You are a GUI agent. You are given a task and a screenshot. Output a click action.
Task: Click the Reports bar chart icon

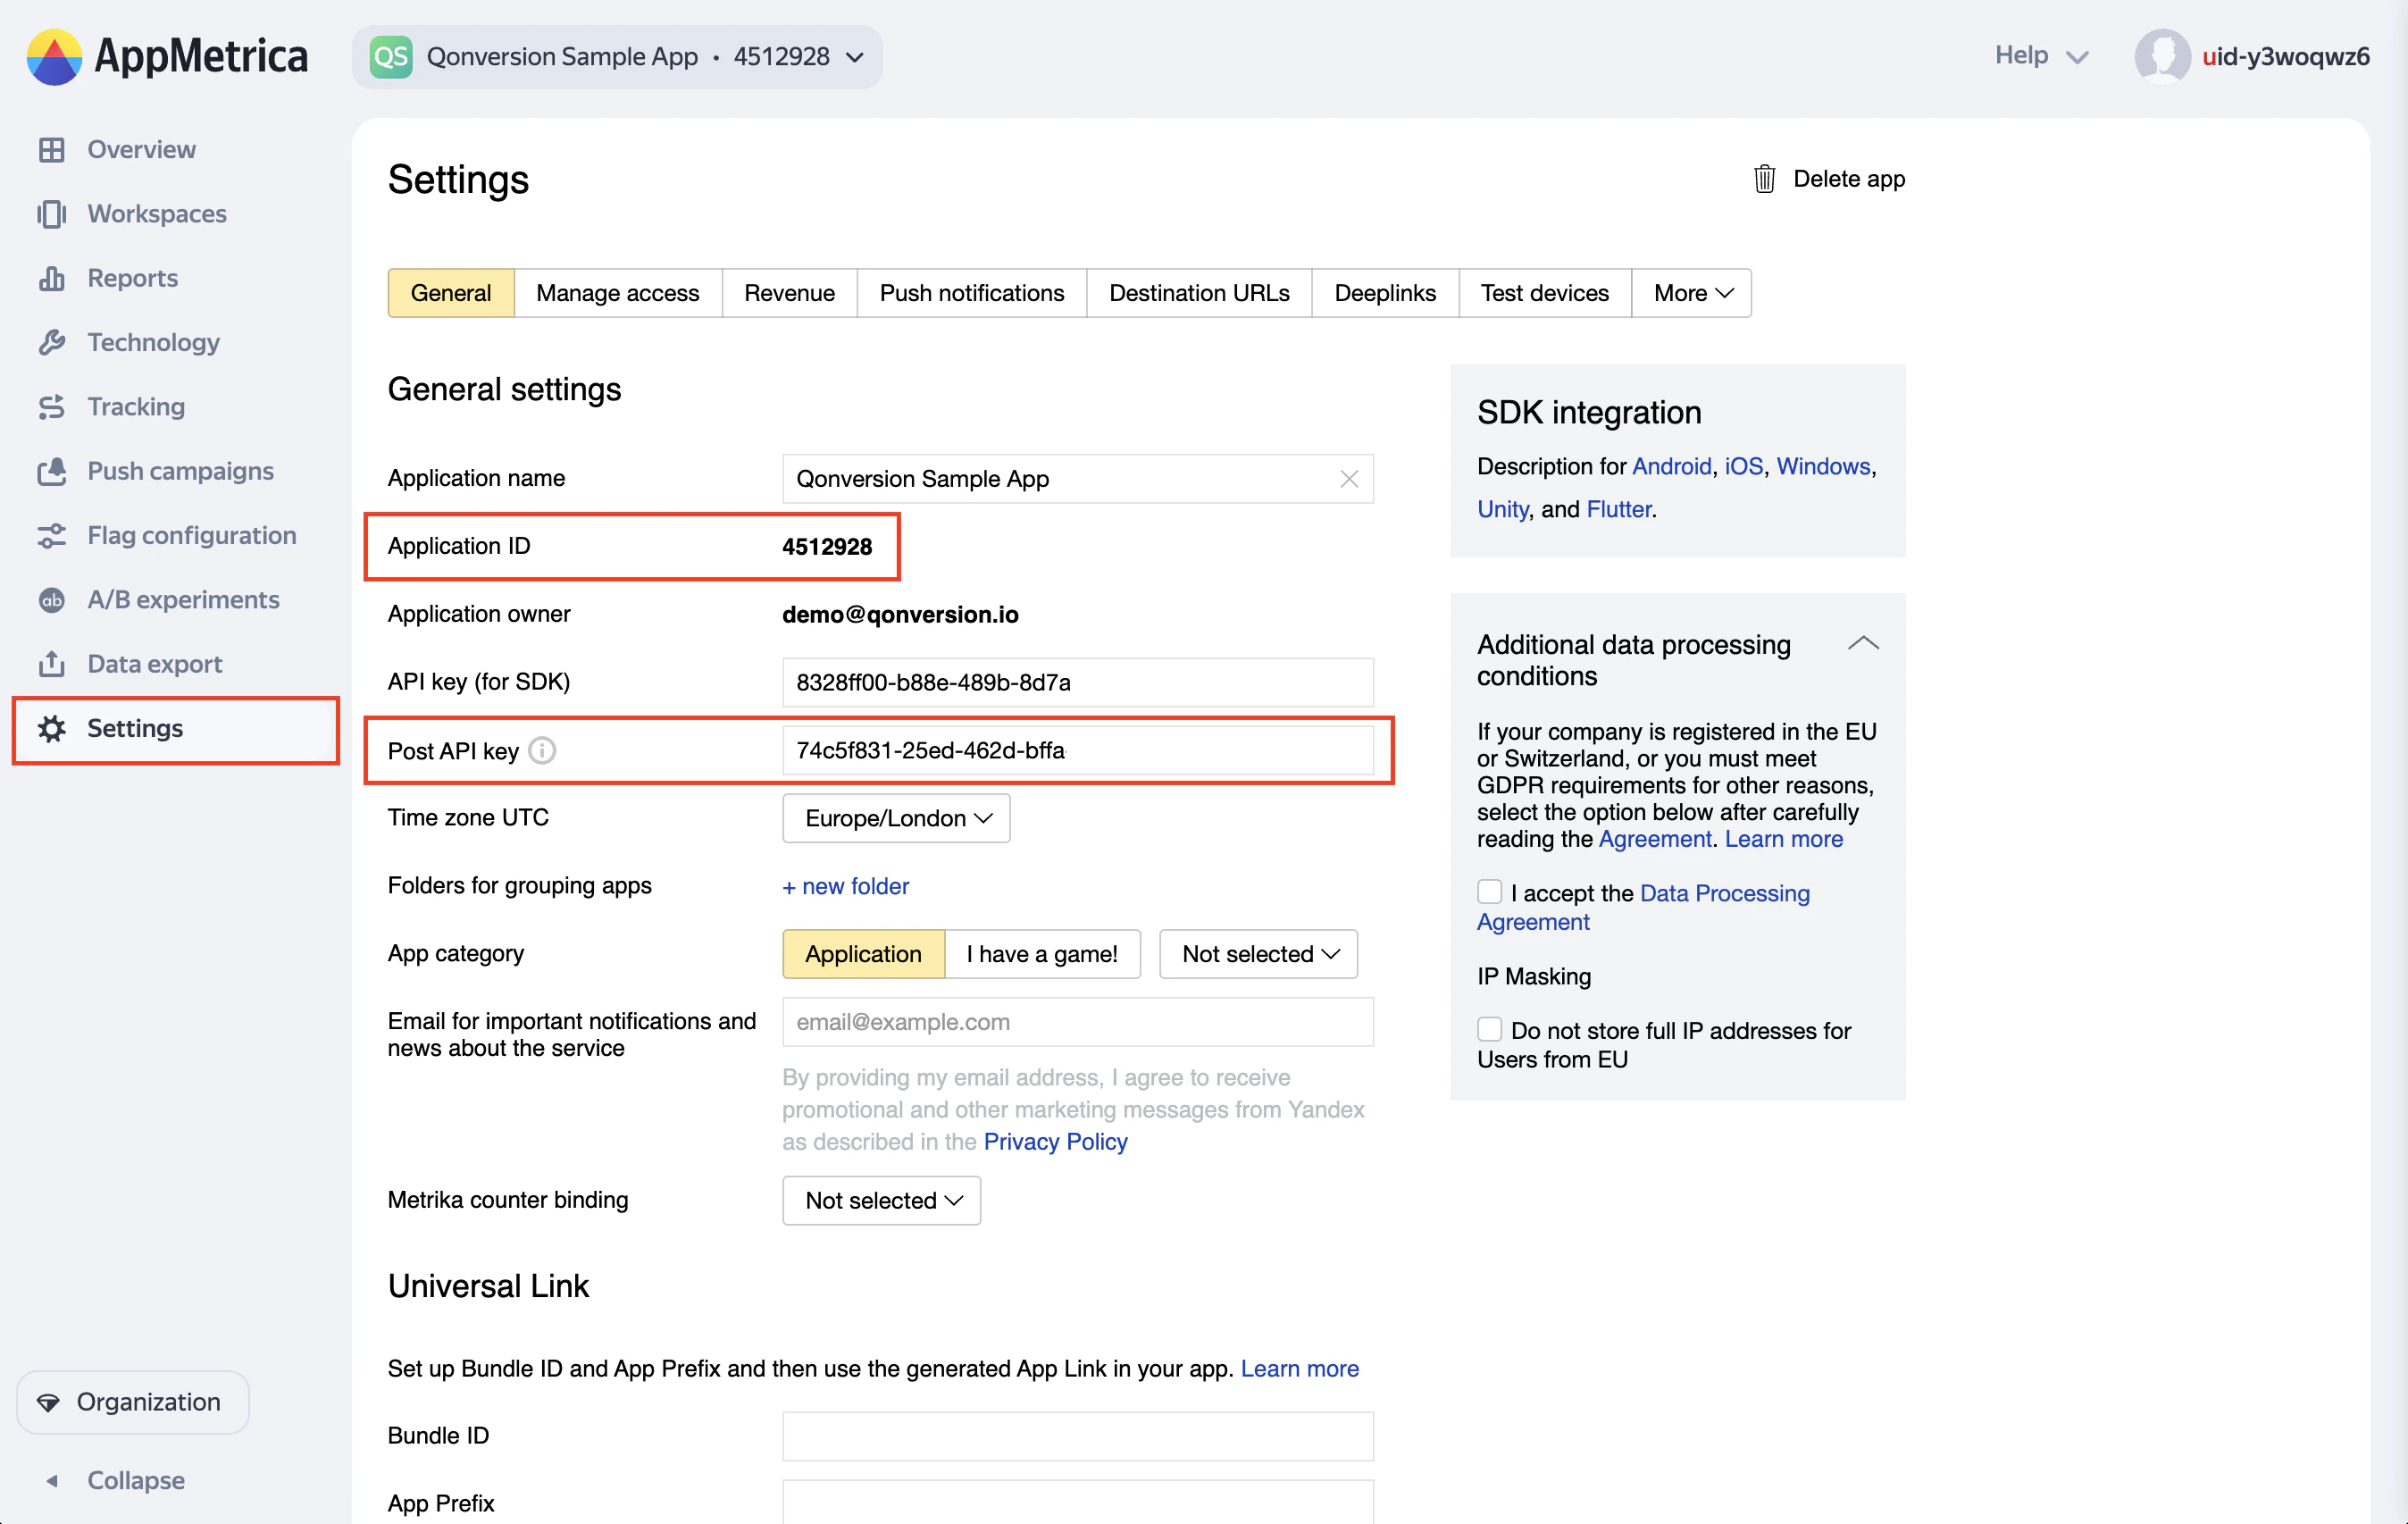51,278
